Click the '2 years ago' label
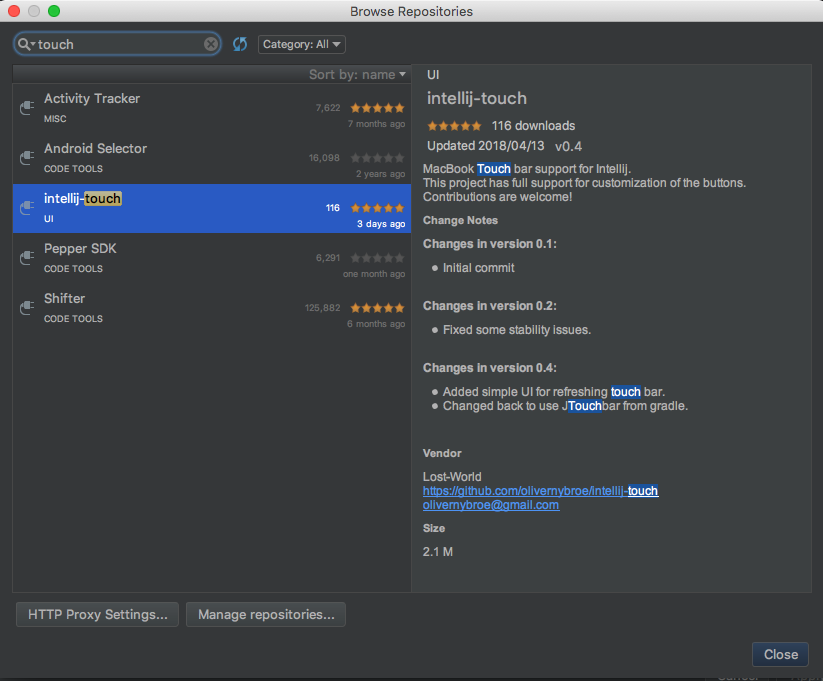Image resolution: width=823 pixels, height=681 pixels. (x=381, y=174)
